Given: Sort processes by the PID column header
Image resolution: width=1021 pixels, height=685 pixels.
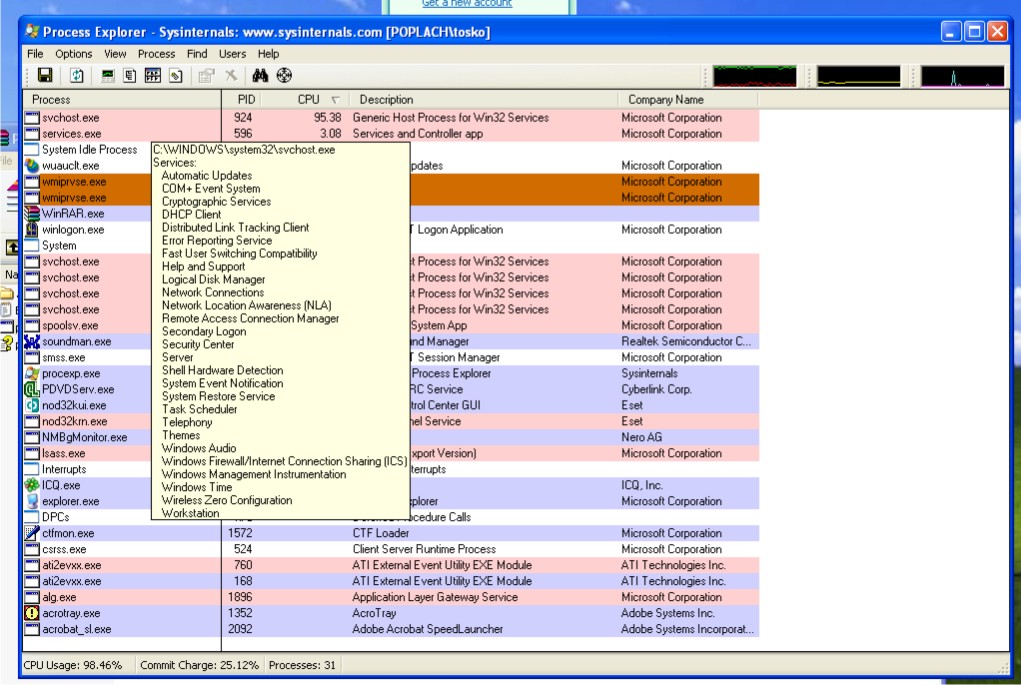Looking at the screenshot, I should coord(246,100).
